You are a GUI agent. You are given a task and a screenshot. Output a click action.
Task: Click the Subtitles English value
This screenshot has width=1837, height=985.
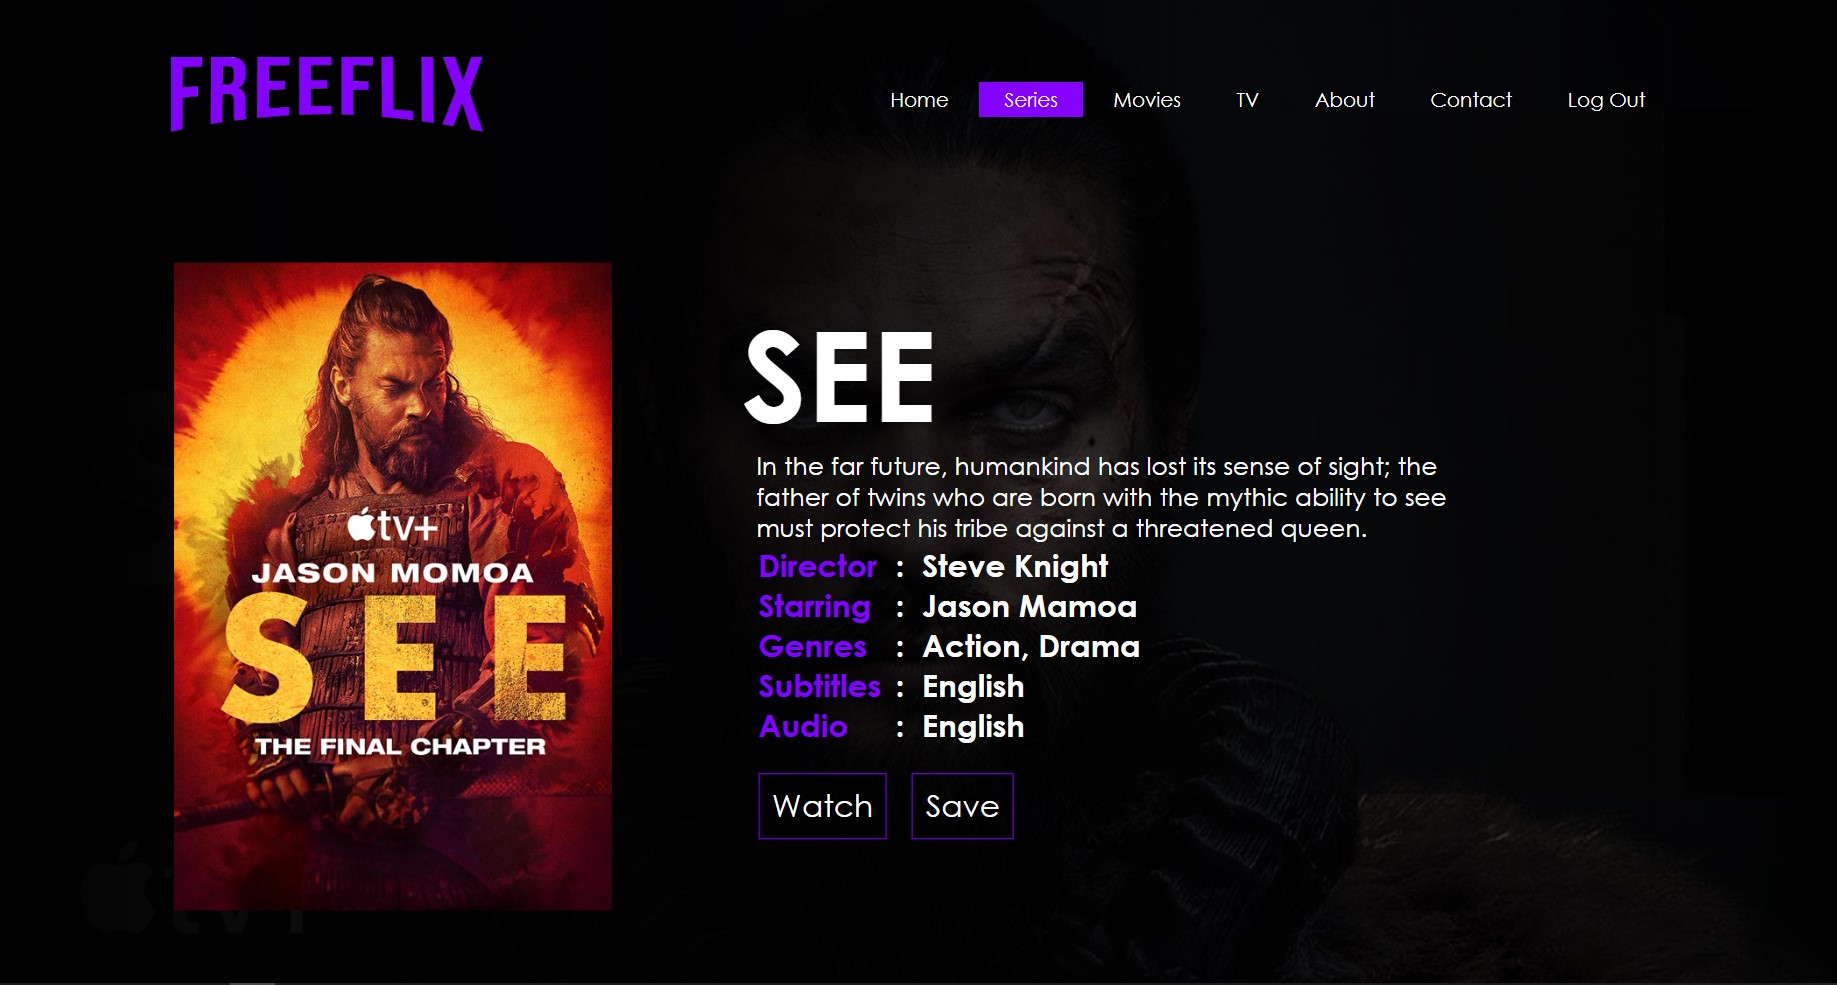point(973,687)
